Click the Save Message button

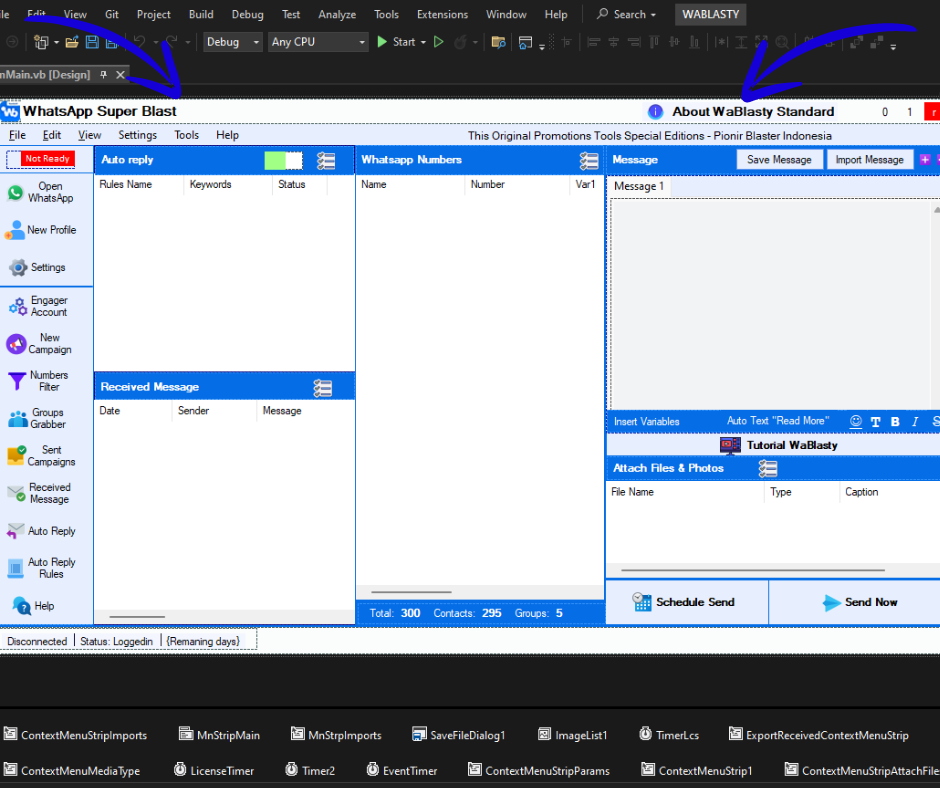[x=779, y=160]
